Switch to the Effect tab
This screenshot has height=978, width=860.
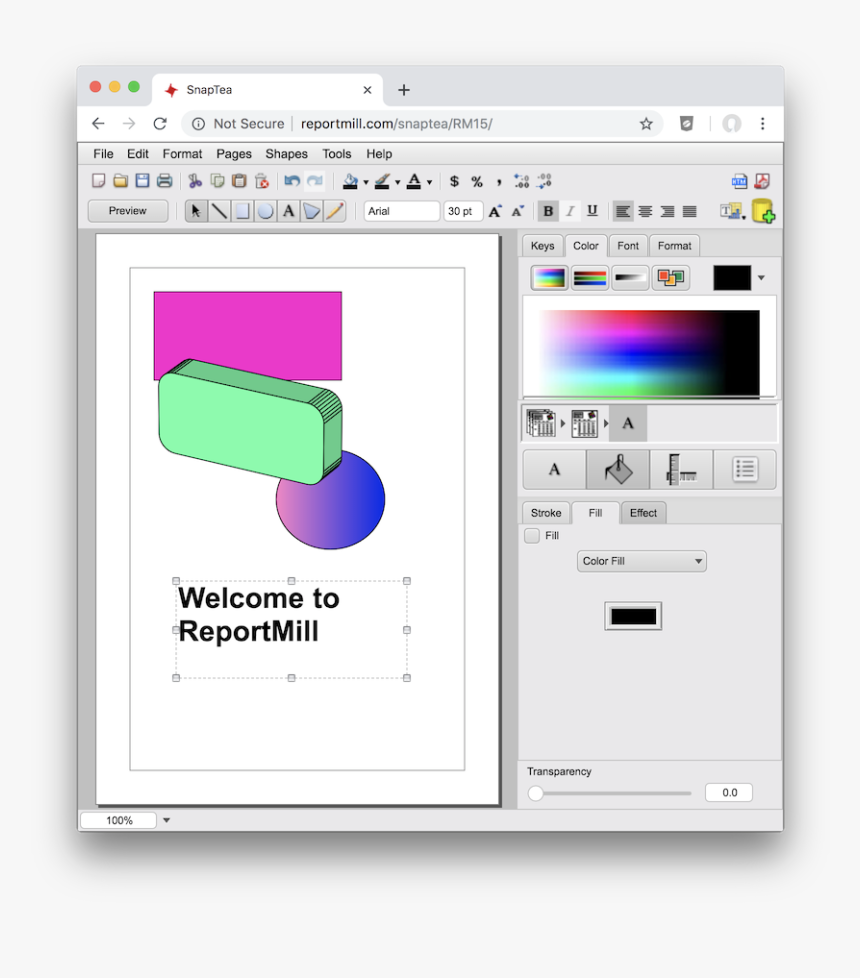pyautogui.click(x=643, y=513)
